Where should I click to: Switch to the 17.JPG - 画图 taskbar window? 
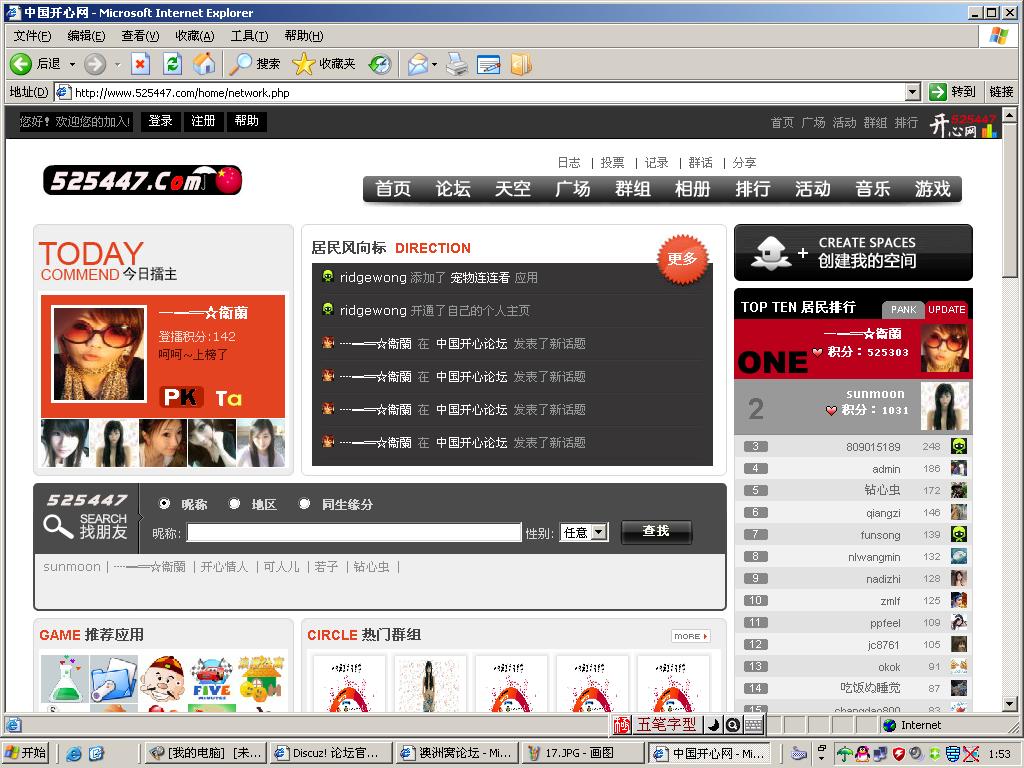(585, 753)
